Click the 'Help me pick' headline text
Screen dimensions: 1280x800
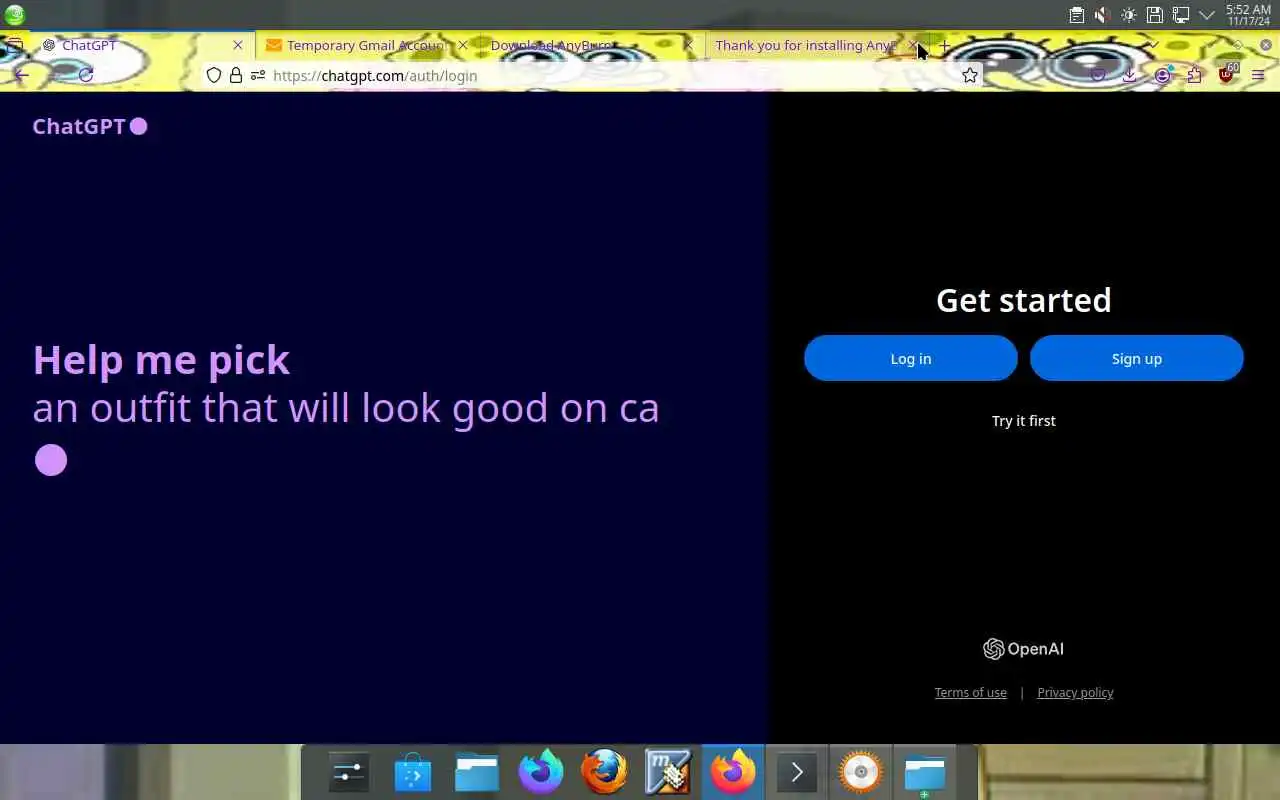[x=161, y=360]
